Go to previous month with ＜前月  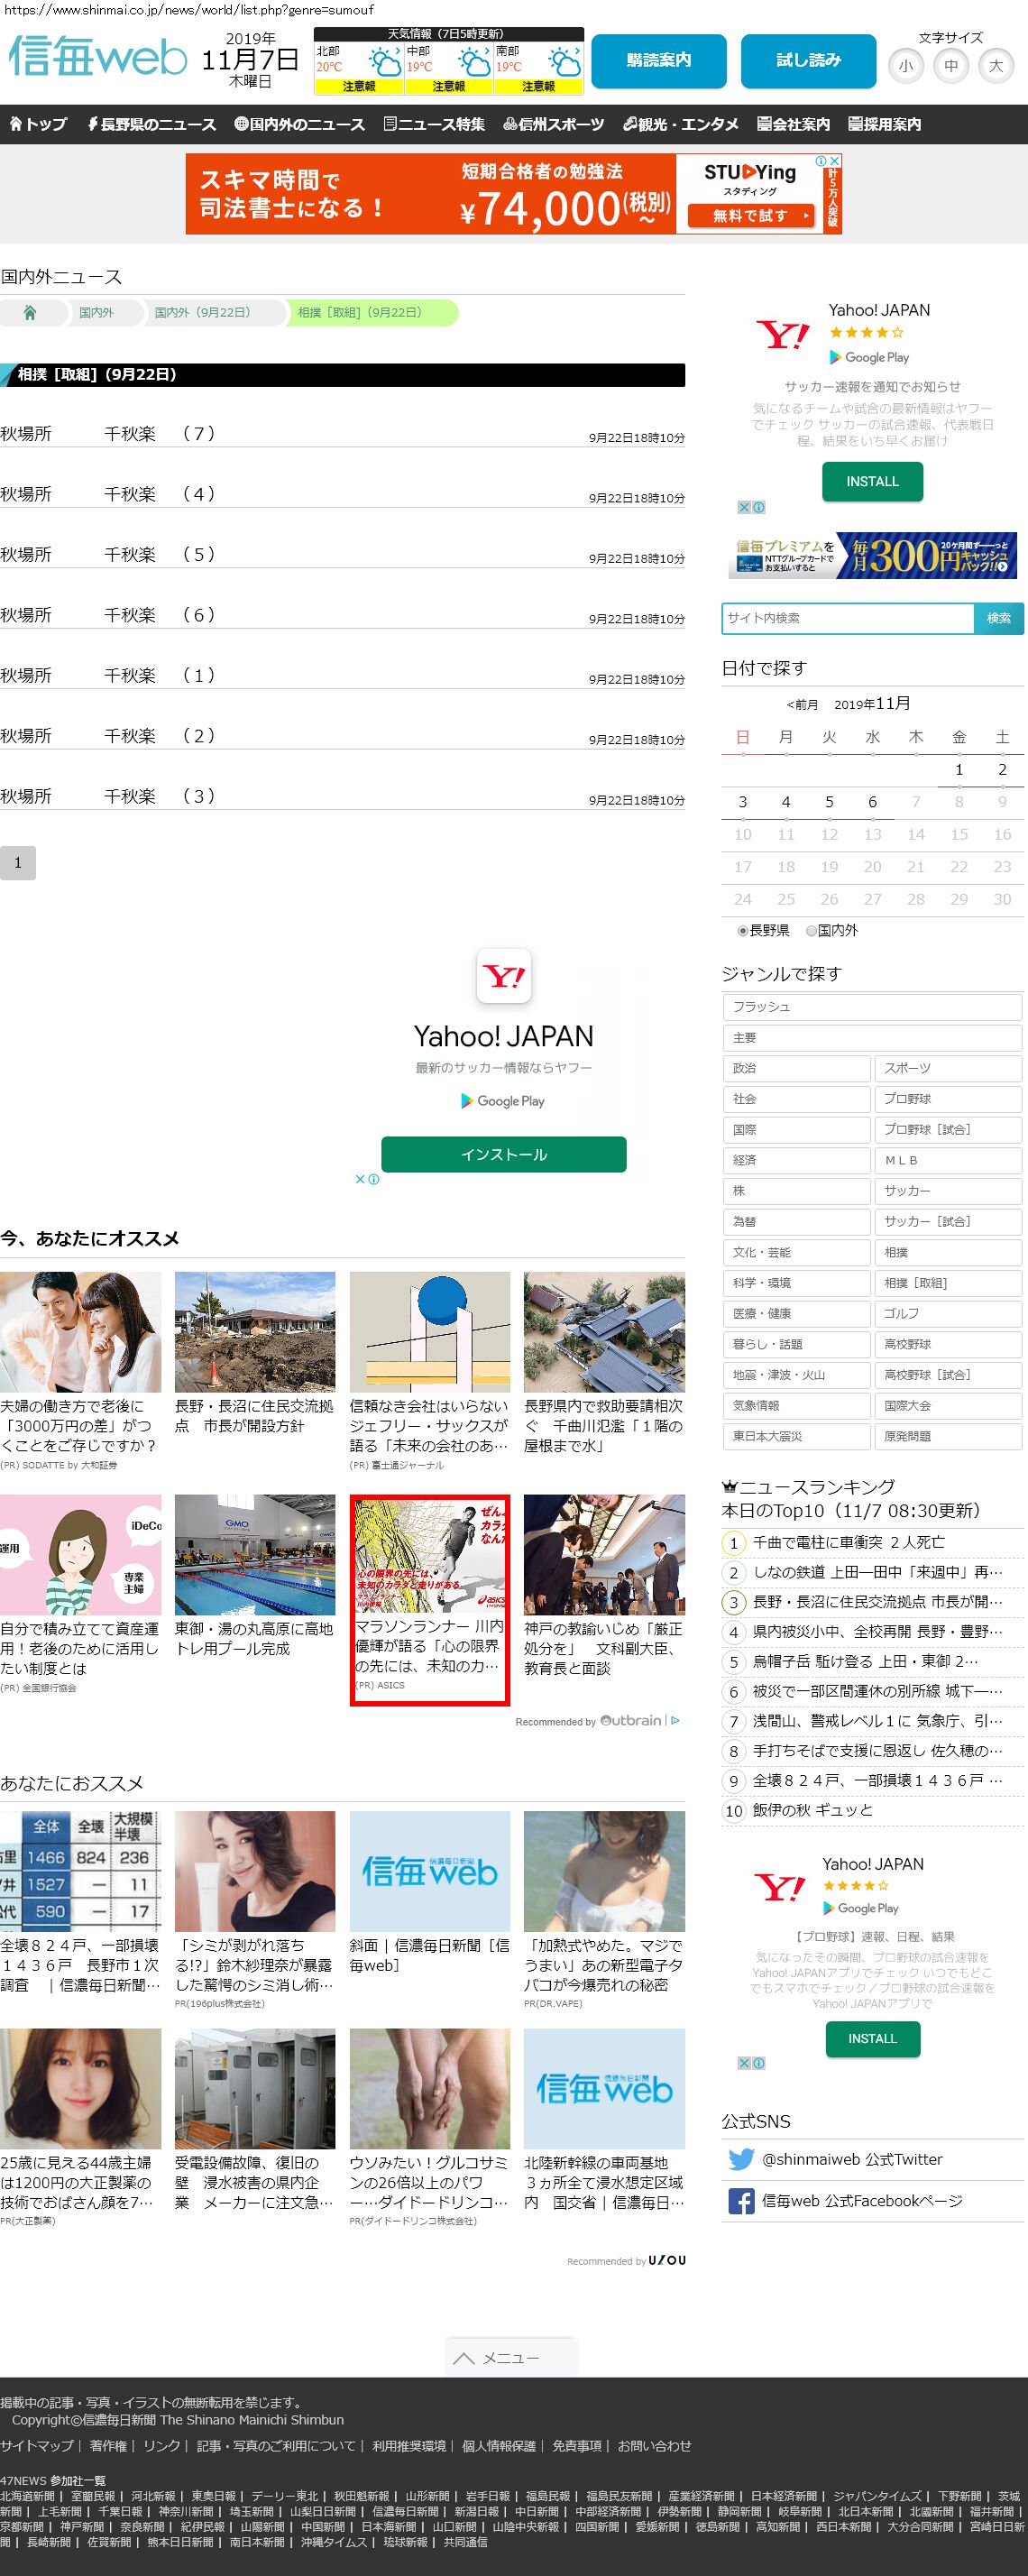(x=802, y=705)
